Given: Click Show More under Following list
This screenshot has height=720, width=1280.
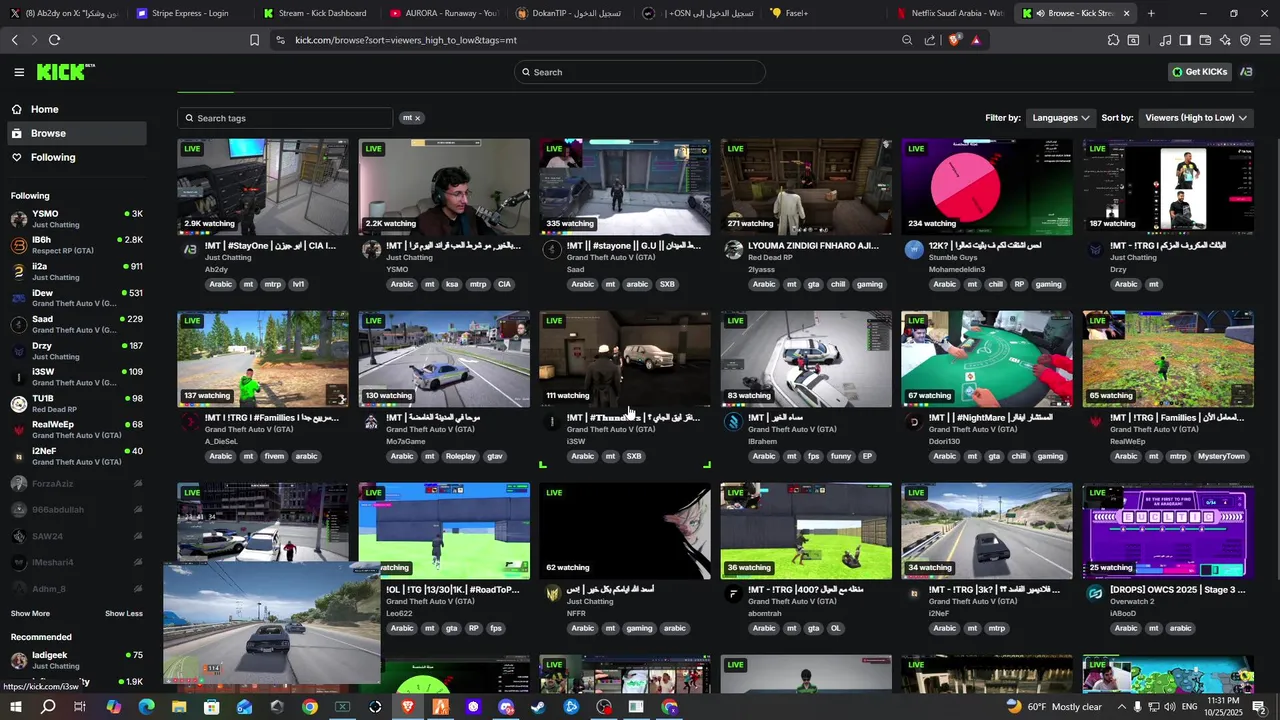Looking at the screenshot, I should point(30,613).
